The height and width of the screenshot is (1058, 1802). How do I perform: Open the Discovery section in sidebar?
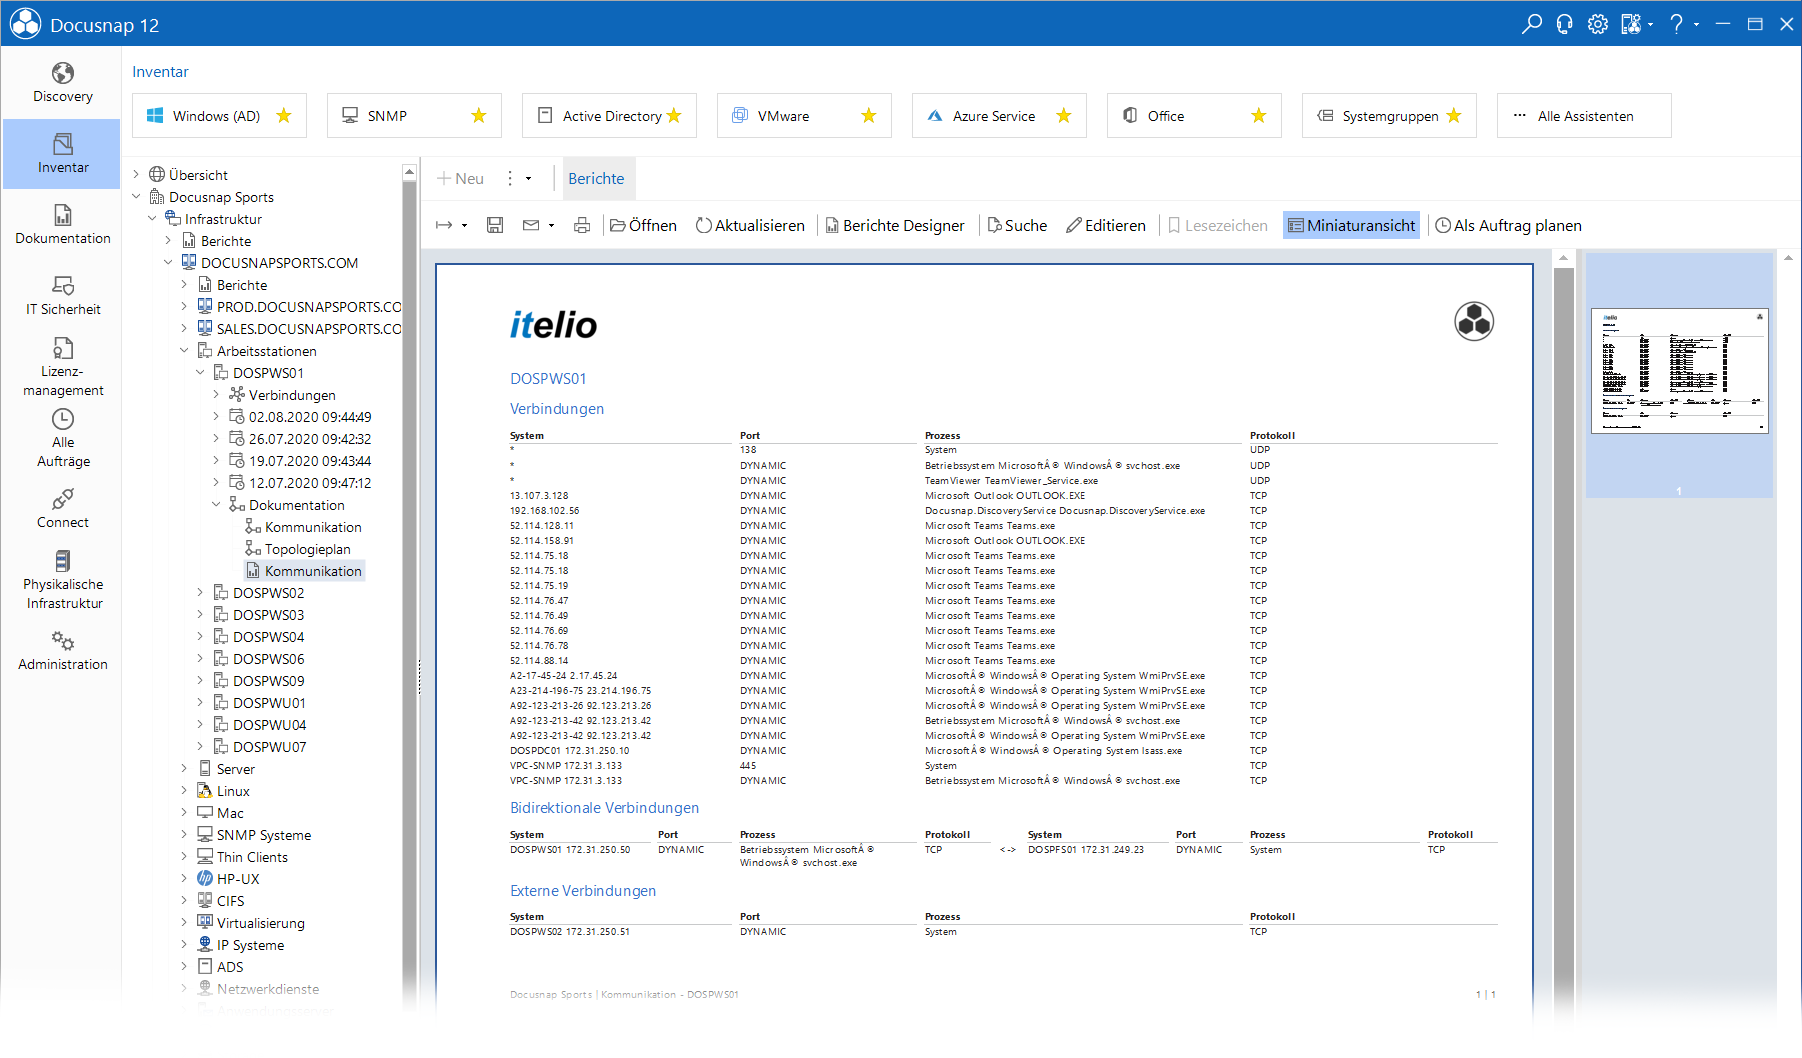coord(62,83)
